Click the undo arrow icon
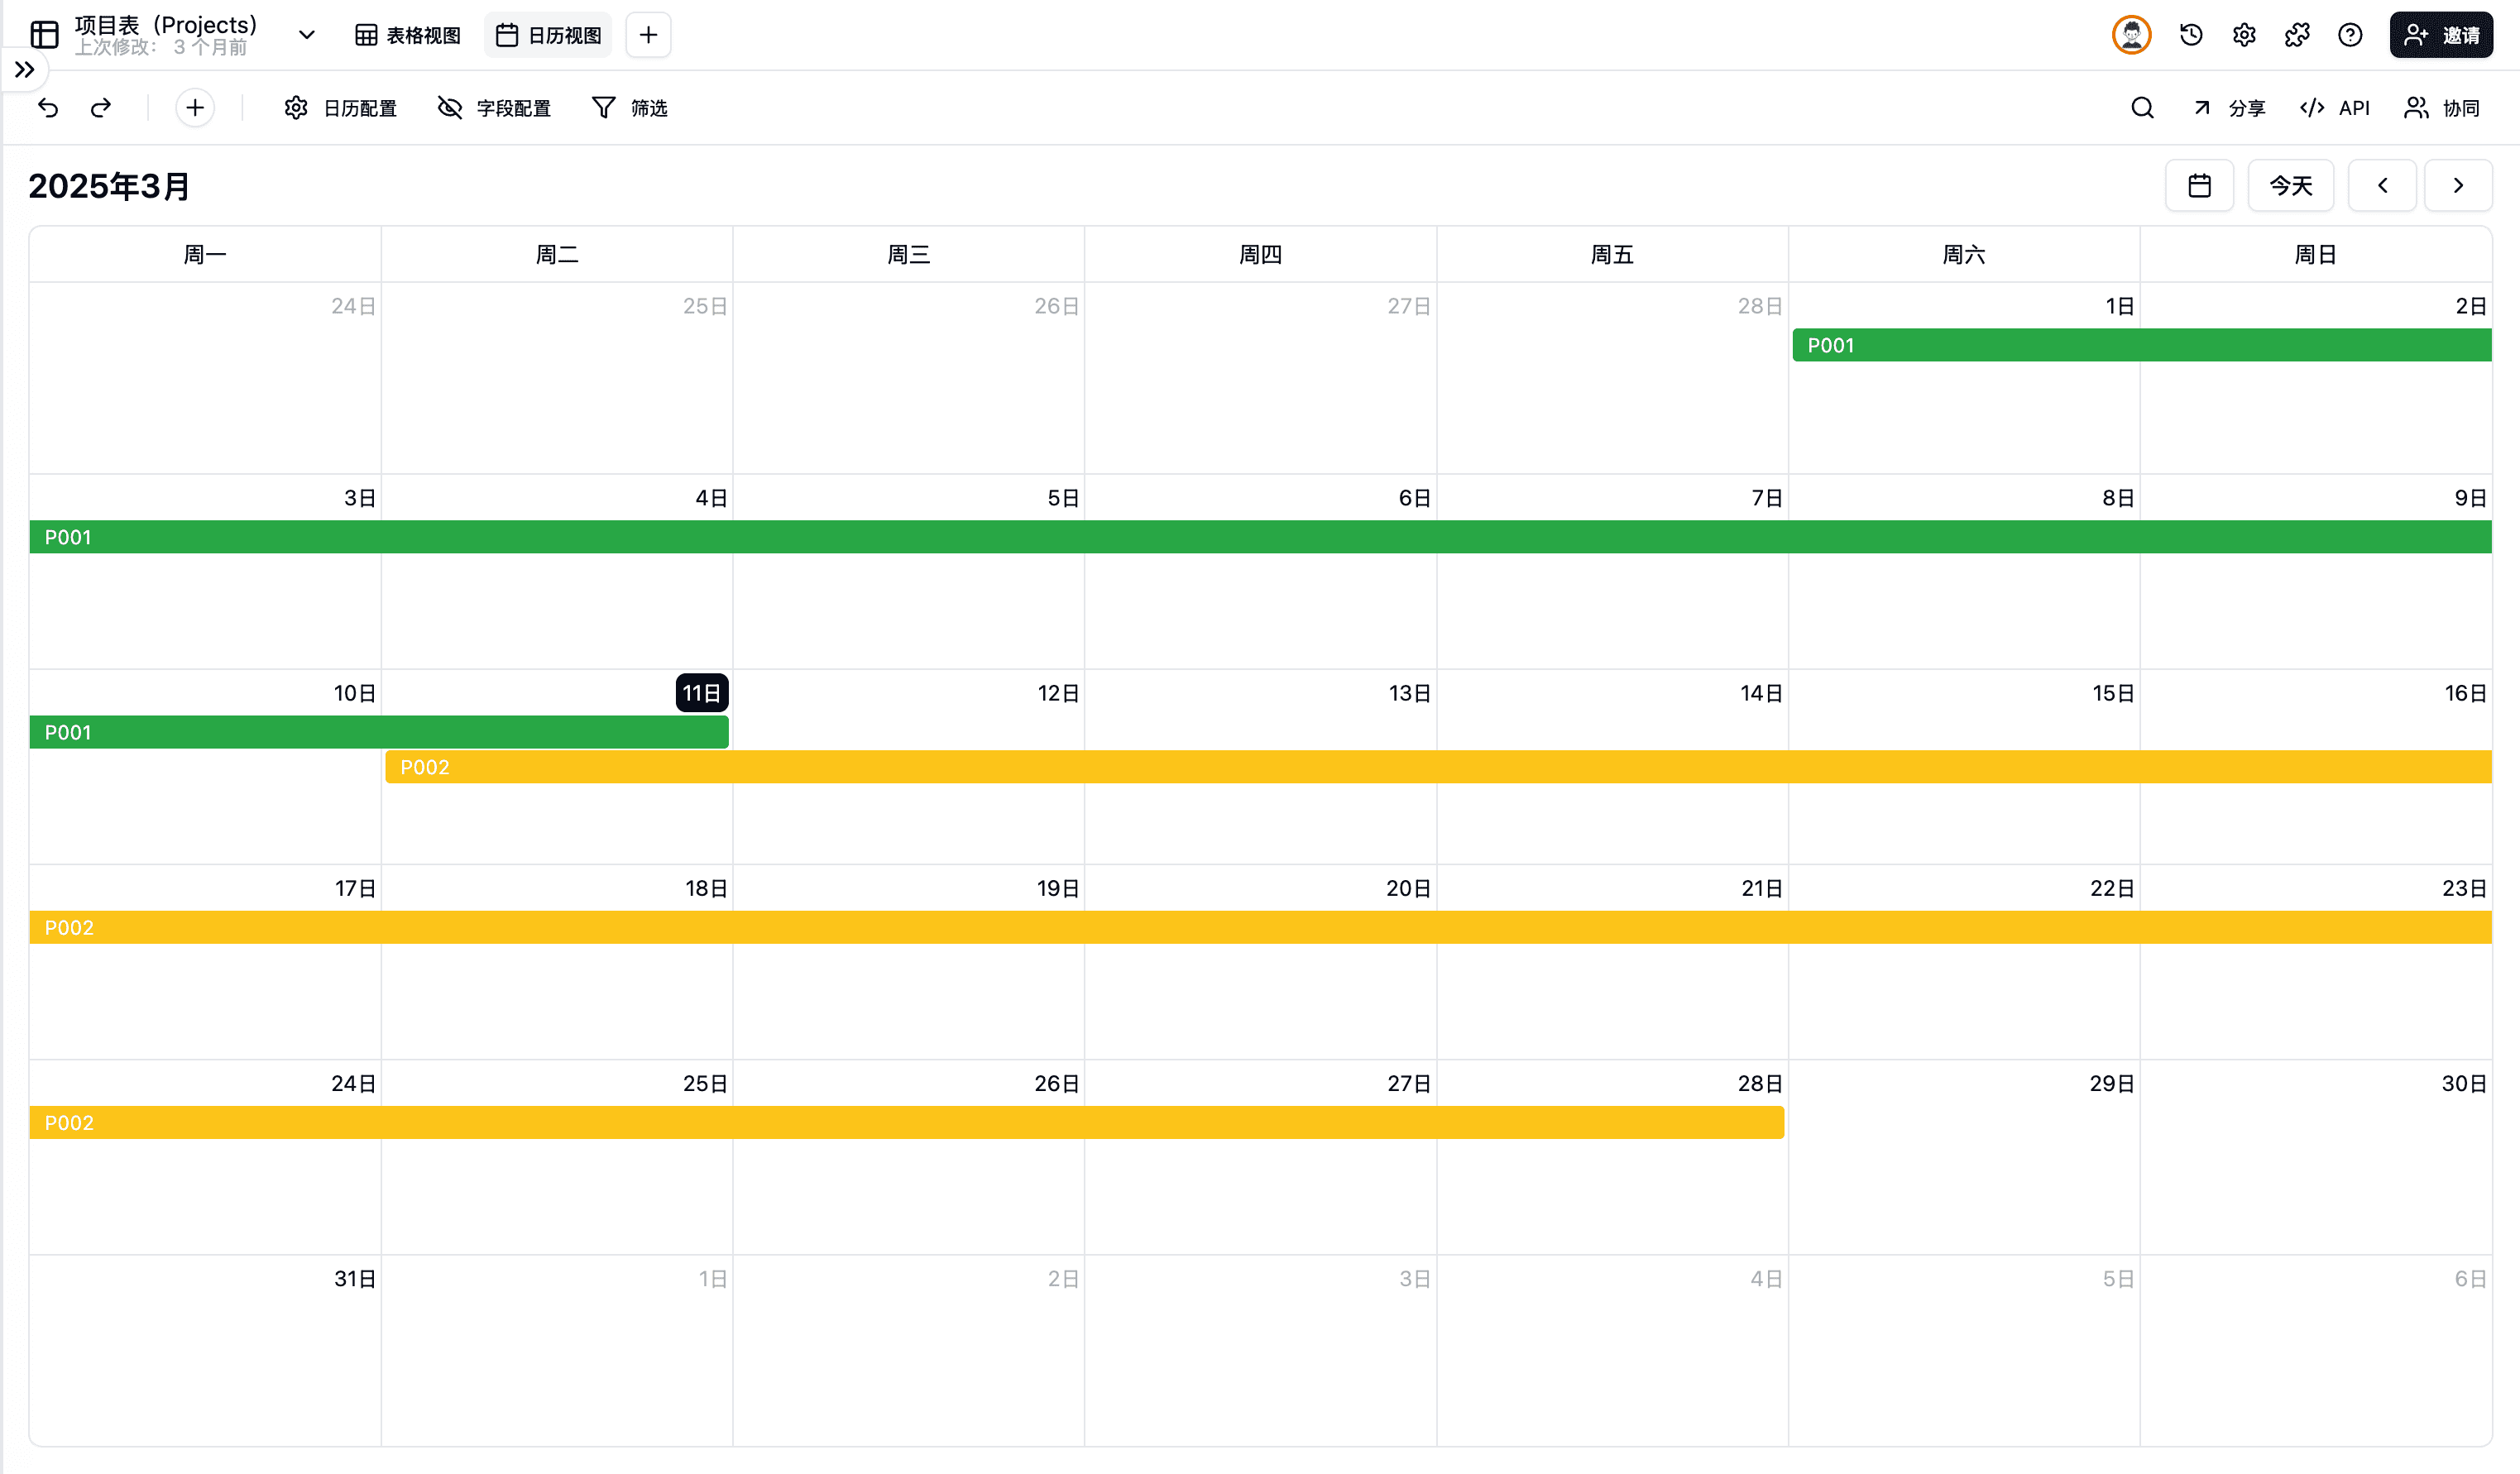 pos(48,108)
